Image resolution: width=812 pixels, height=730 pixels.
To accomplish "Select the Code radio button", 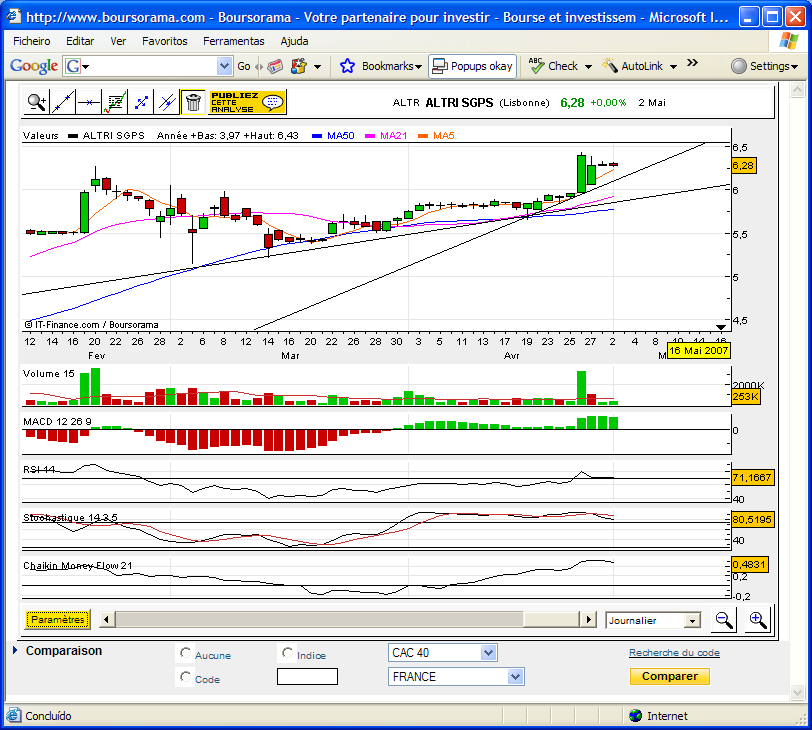I will [x=185, y=677].
